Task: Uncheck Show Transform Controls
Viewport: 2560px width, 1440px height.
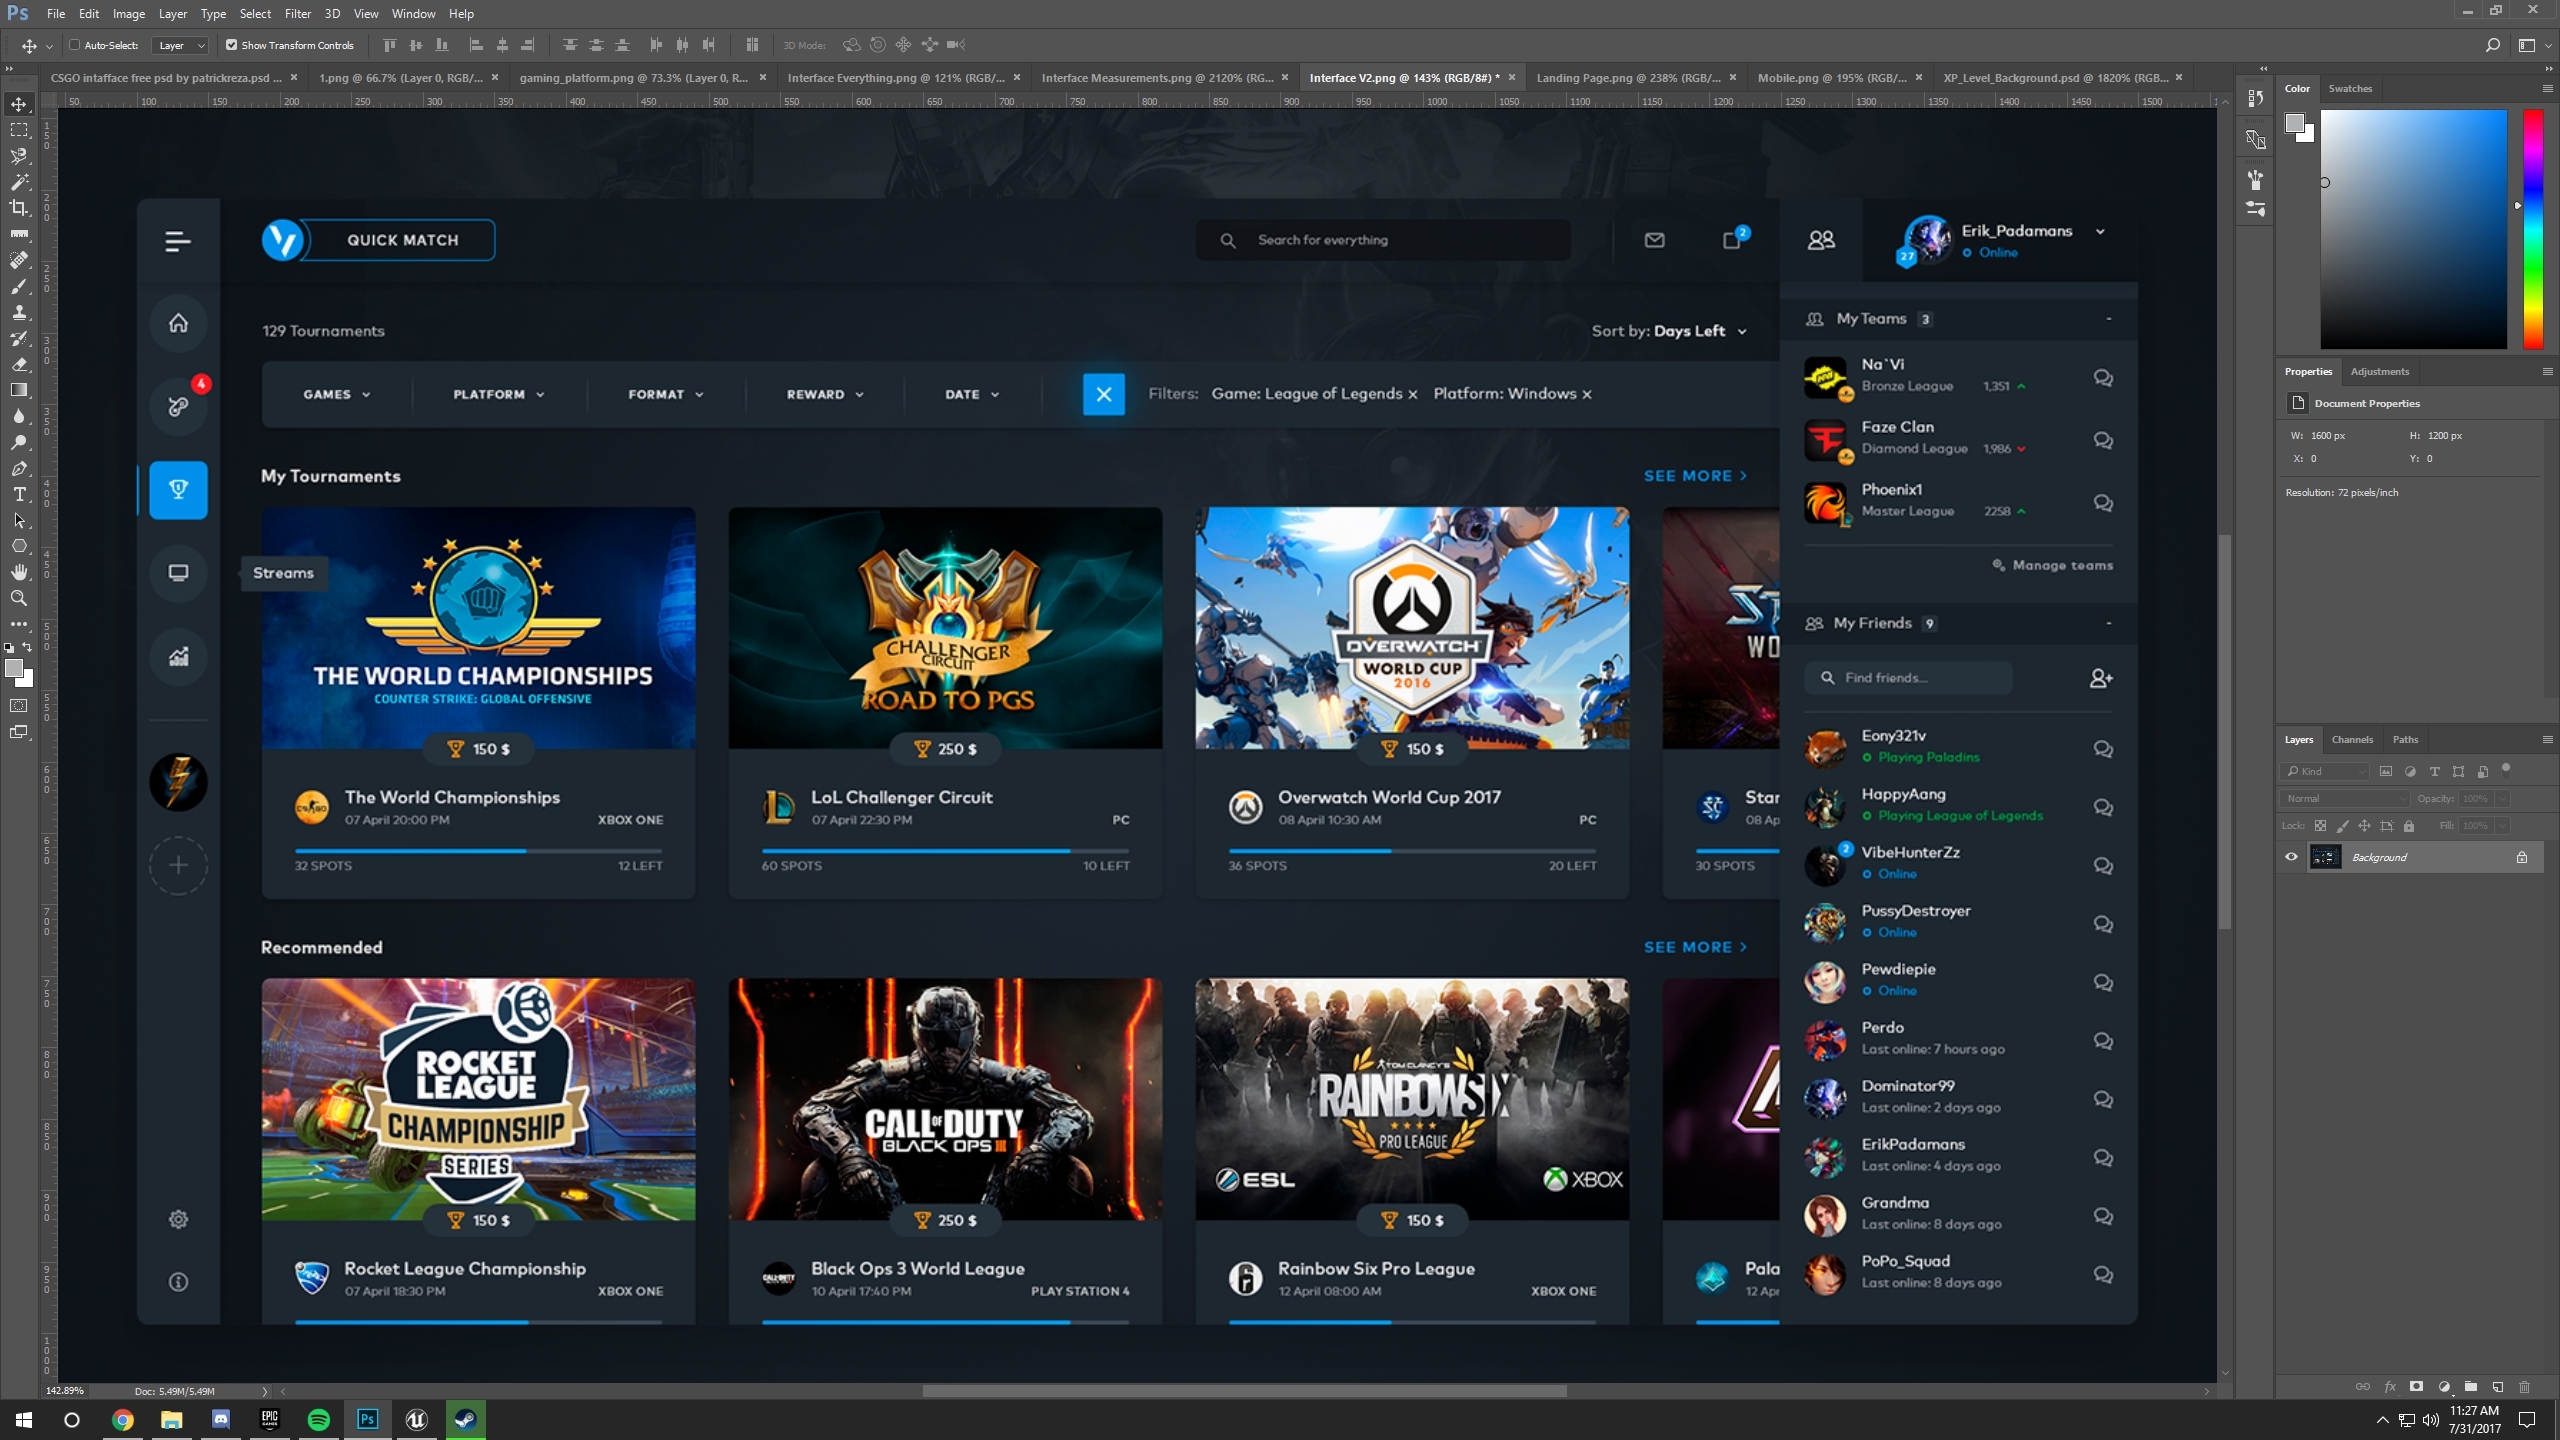Action: 232,45
